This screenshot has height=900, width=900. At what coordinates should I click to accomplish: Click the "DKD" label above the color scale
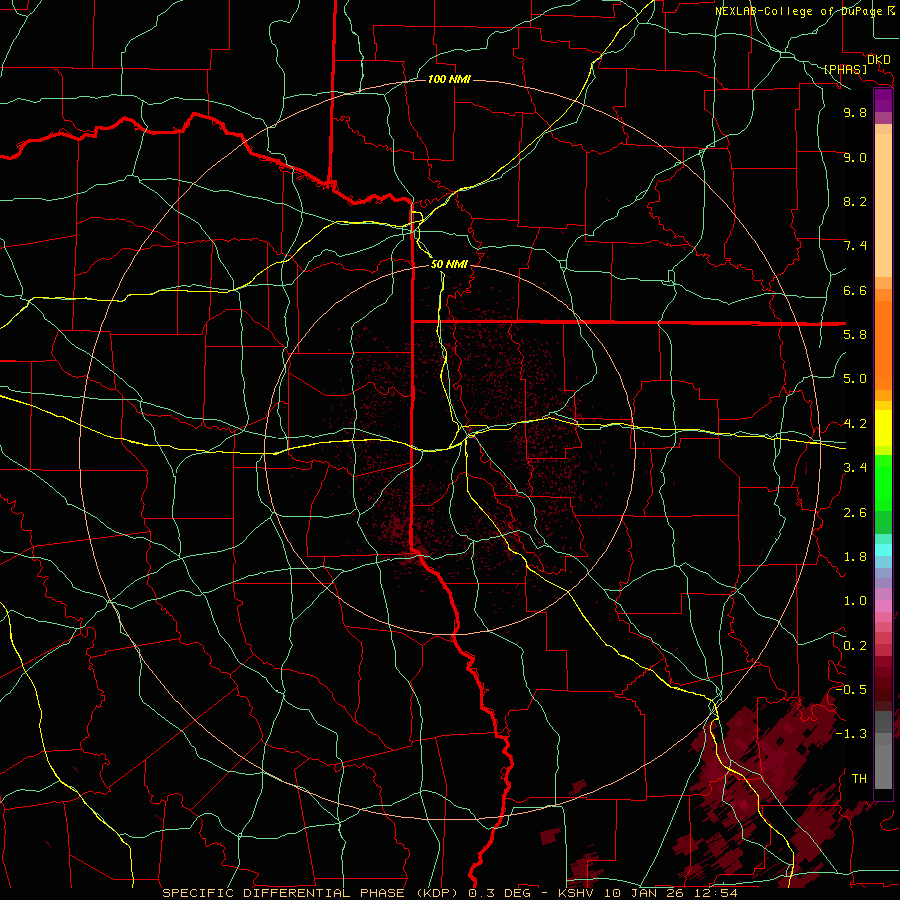(x=878, y=60)
